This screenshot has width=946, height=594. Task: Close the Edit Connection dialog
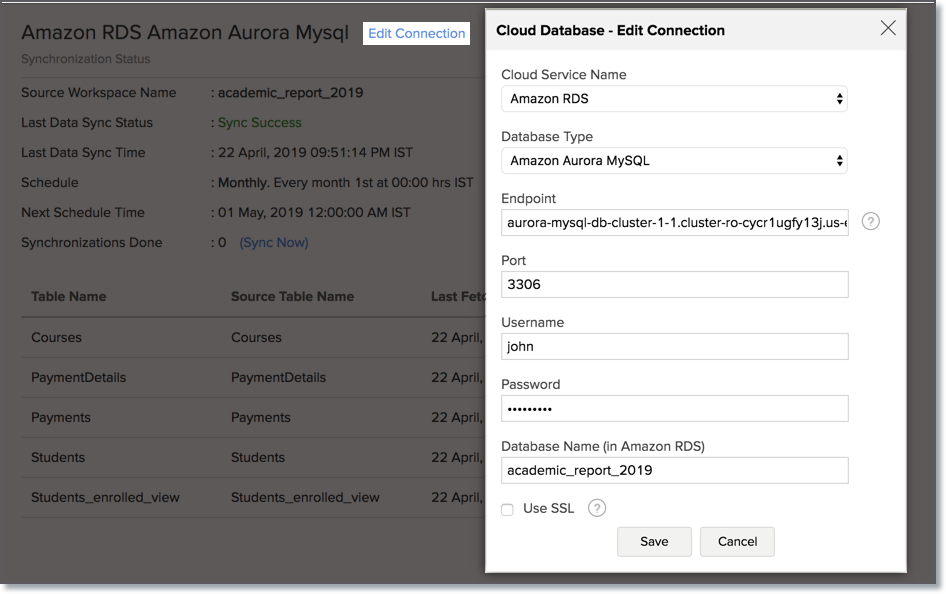(x=887, y=28)
